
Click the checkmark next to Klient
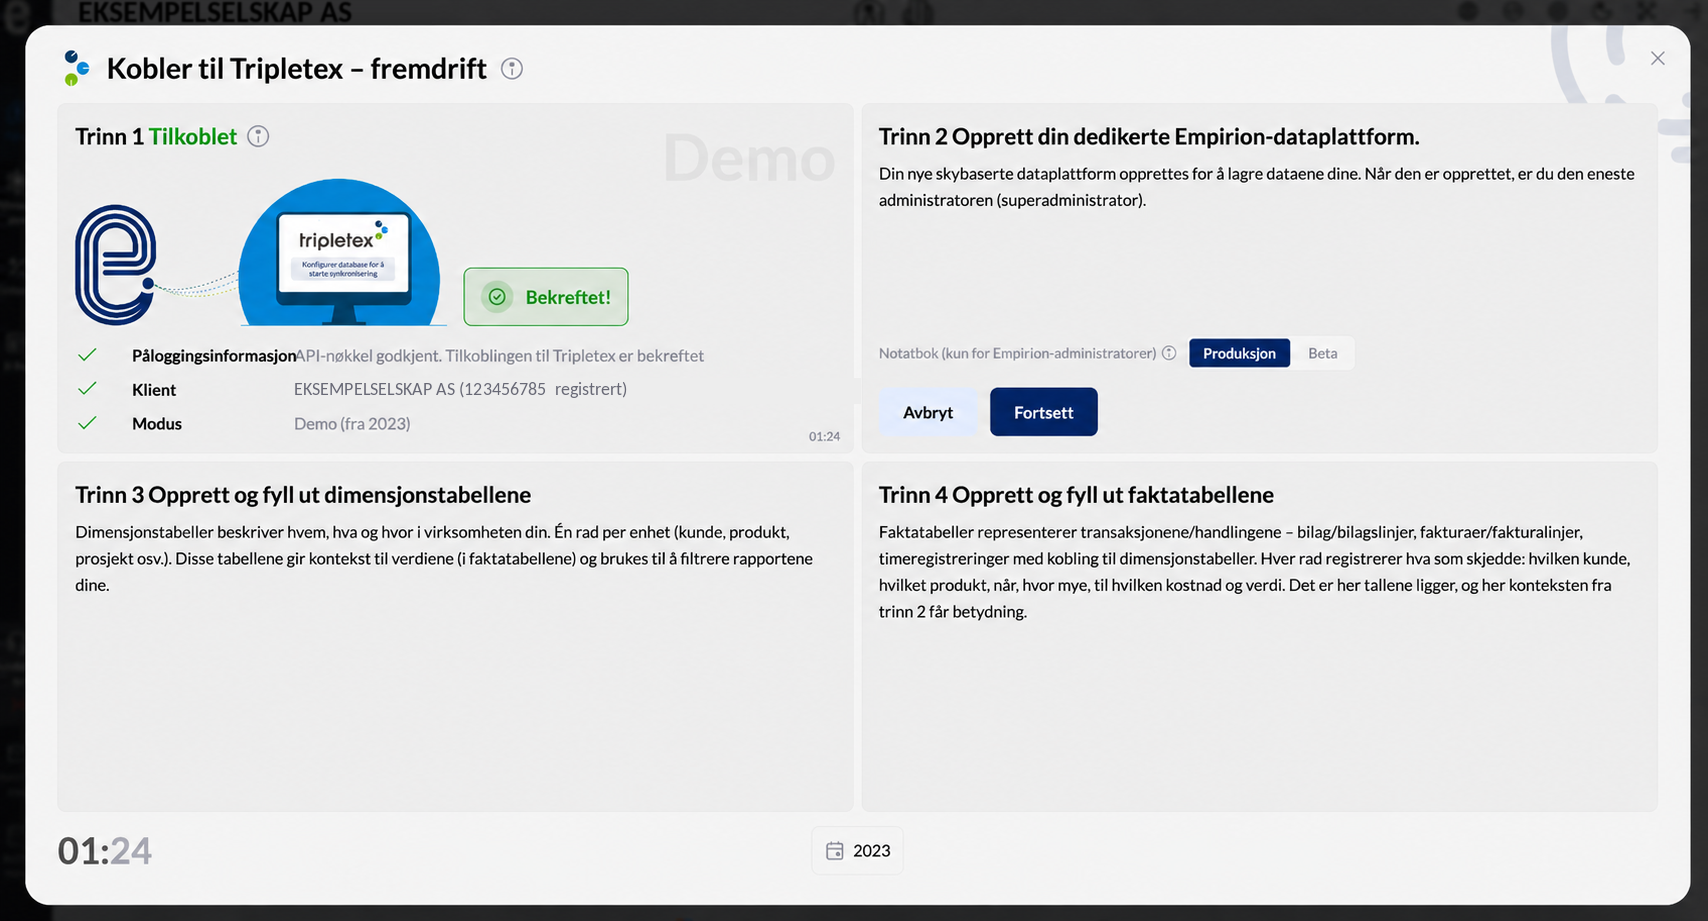pyautogui.click(x=87, y=389)
